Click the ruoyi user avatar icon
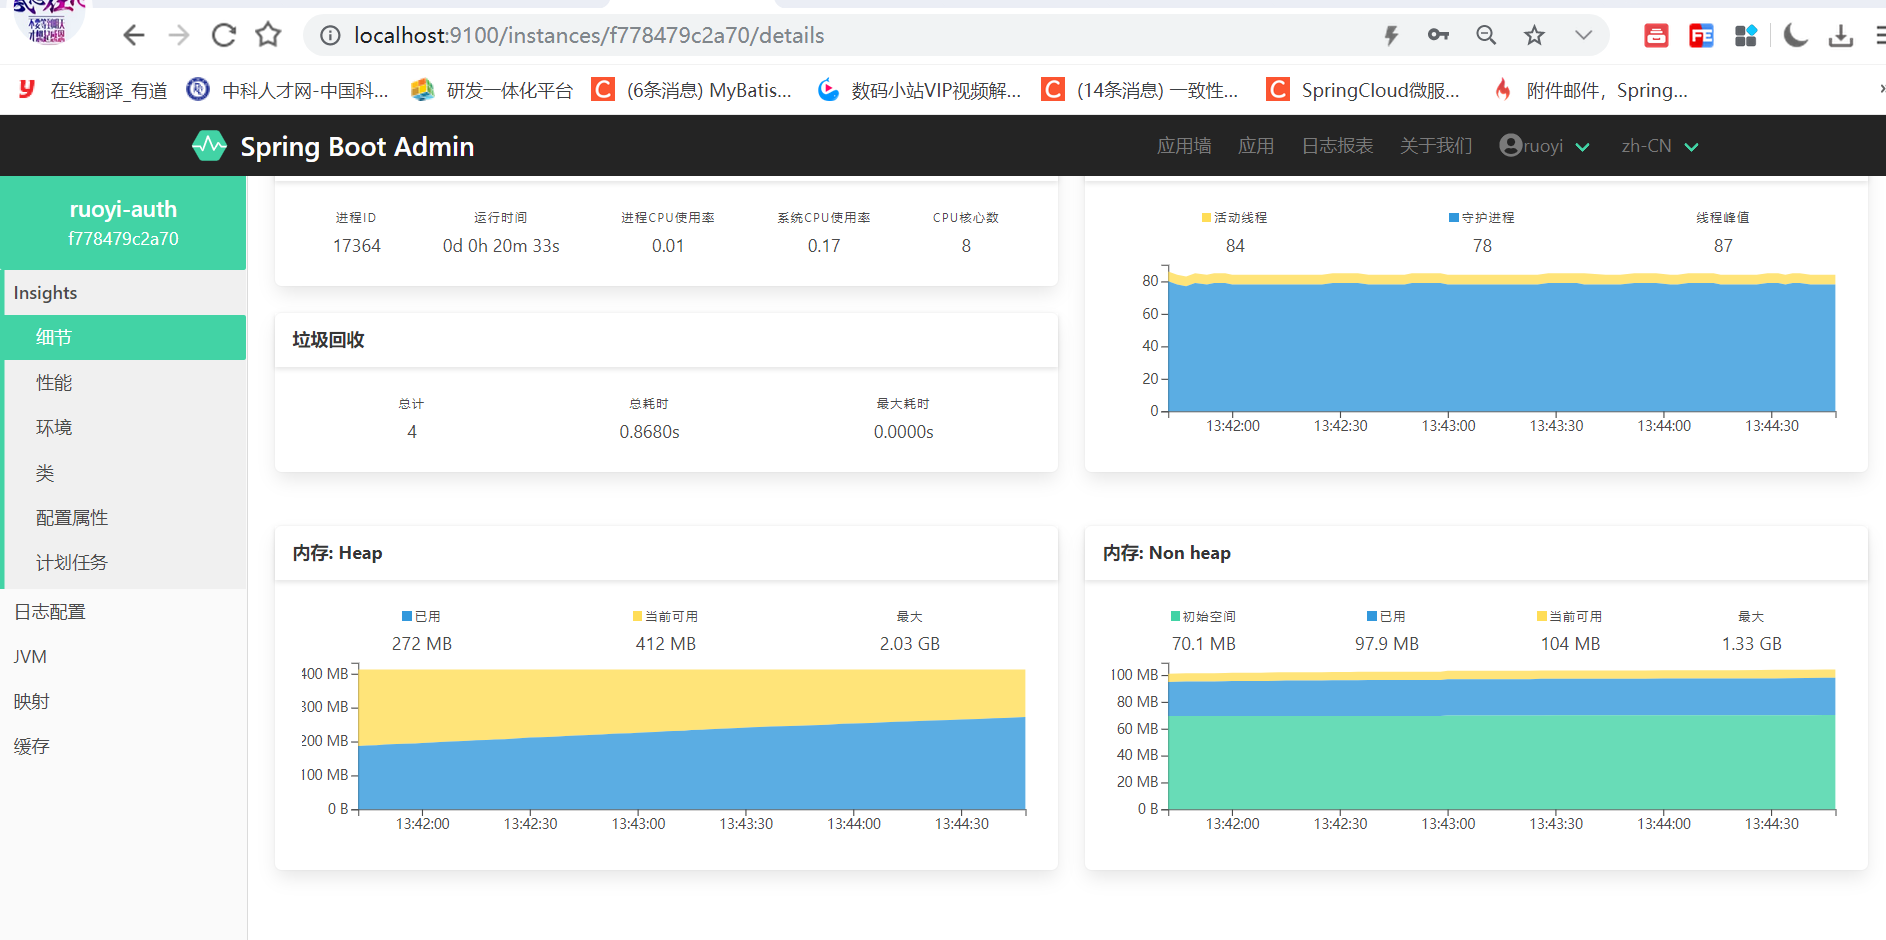 (1510, 145)
